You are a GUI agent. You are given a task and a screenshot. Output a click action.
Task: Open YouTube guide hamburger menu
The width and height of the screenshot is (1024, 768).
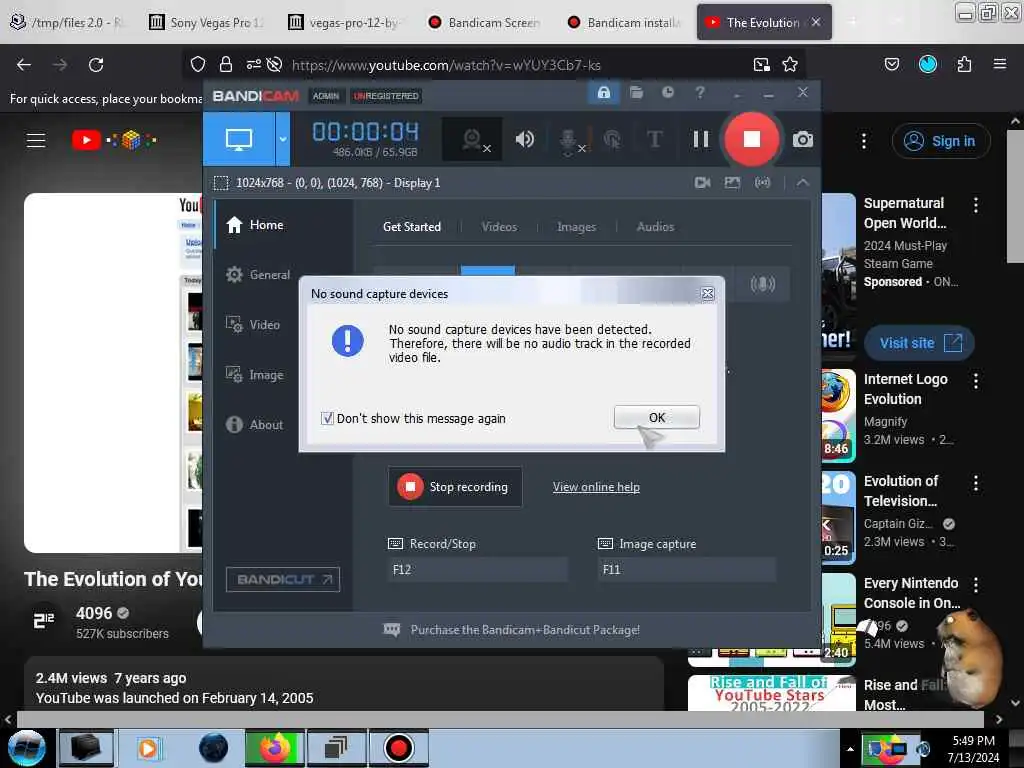[36, 140]
